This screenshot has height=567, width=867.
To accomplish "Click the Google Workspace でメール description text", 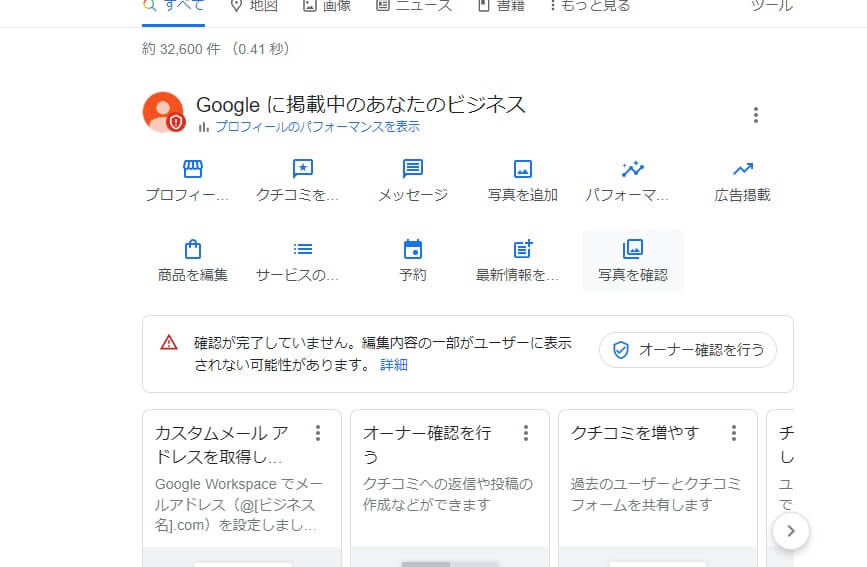I will [239, 504].
